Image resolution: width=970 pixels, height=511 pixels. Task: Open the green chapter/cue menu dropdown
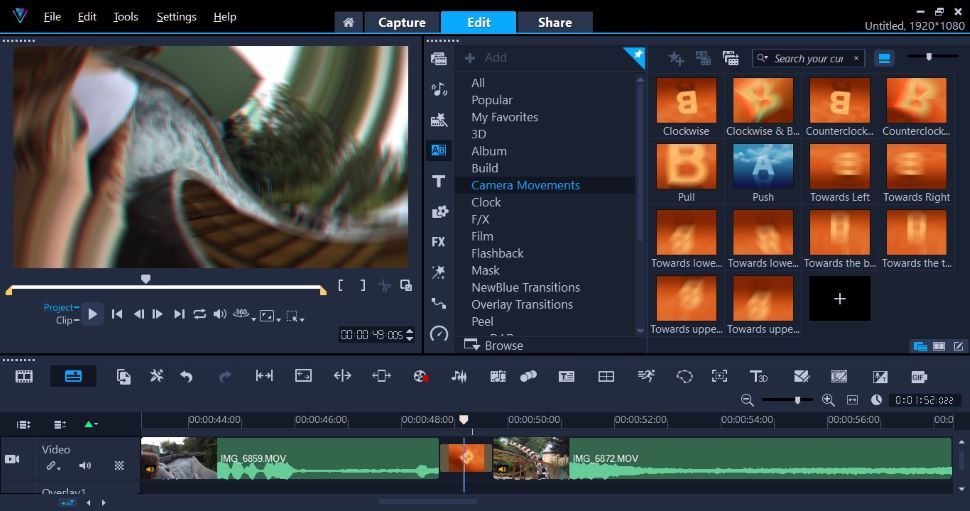tap(91, 424)
